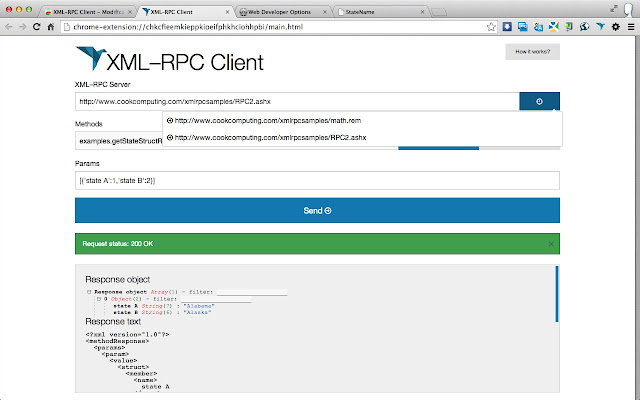This screenshot has width=640, height=400.
Task: Click the "<struct>" line in response text
Action: 133,367
